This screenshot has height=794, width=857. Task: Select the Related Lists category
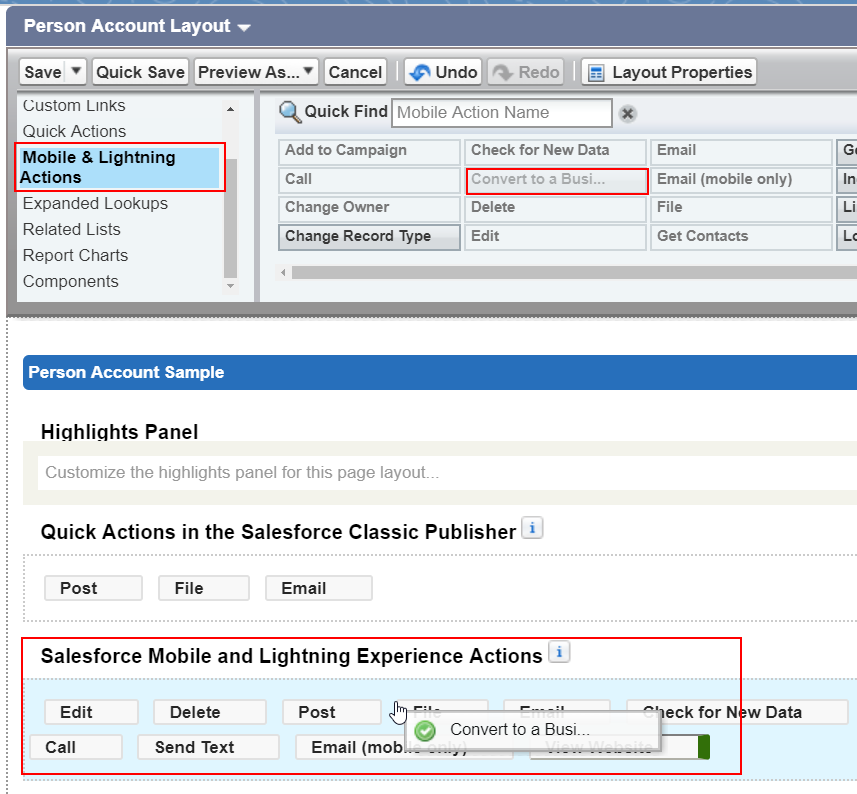coord(71,229)
